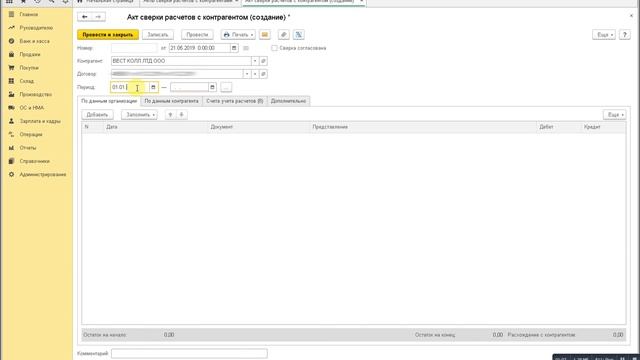The height and width of the screenshot is (360, 640).
Task: Switch to Дополнительно tab
Action: pyautogui.click(x=288, y=101)
